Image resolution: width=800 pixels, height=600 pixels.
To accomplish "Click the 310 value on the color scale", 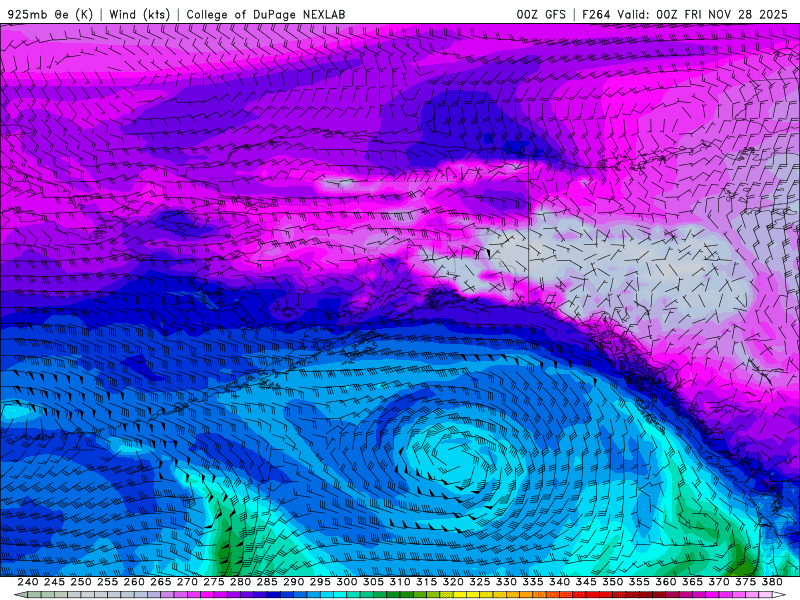I will click(x=399, y=582).
